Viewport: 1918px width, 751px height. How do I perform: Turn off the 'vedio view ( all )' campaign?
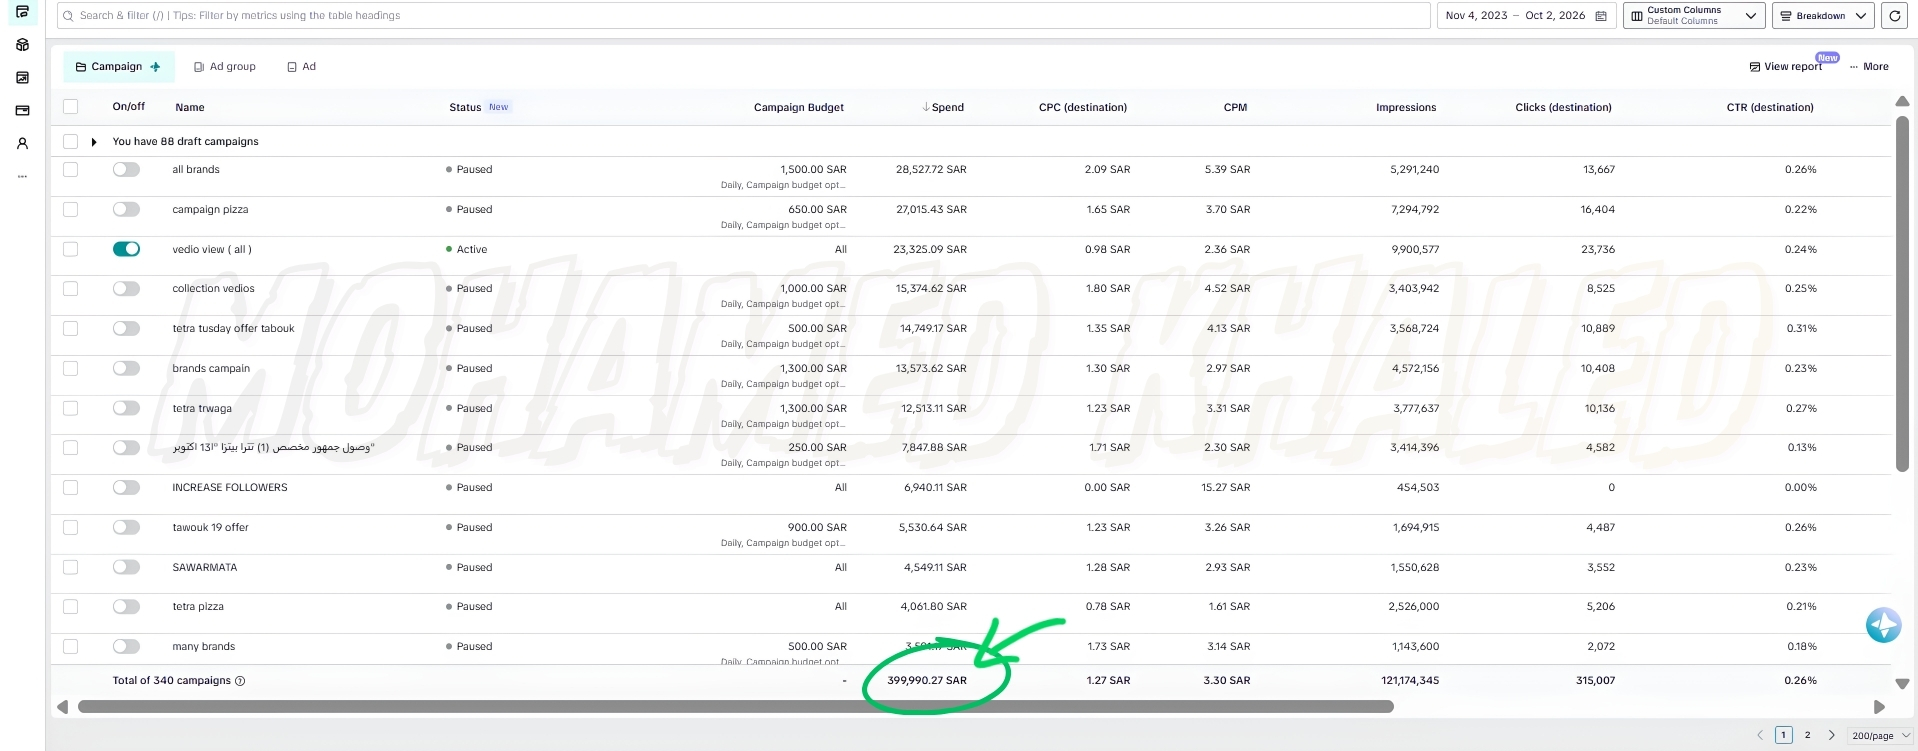126,249
